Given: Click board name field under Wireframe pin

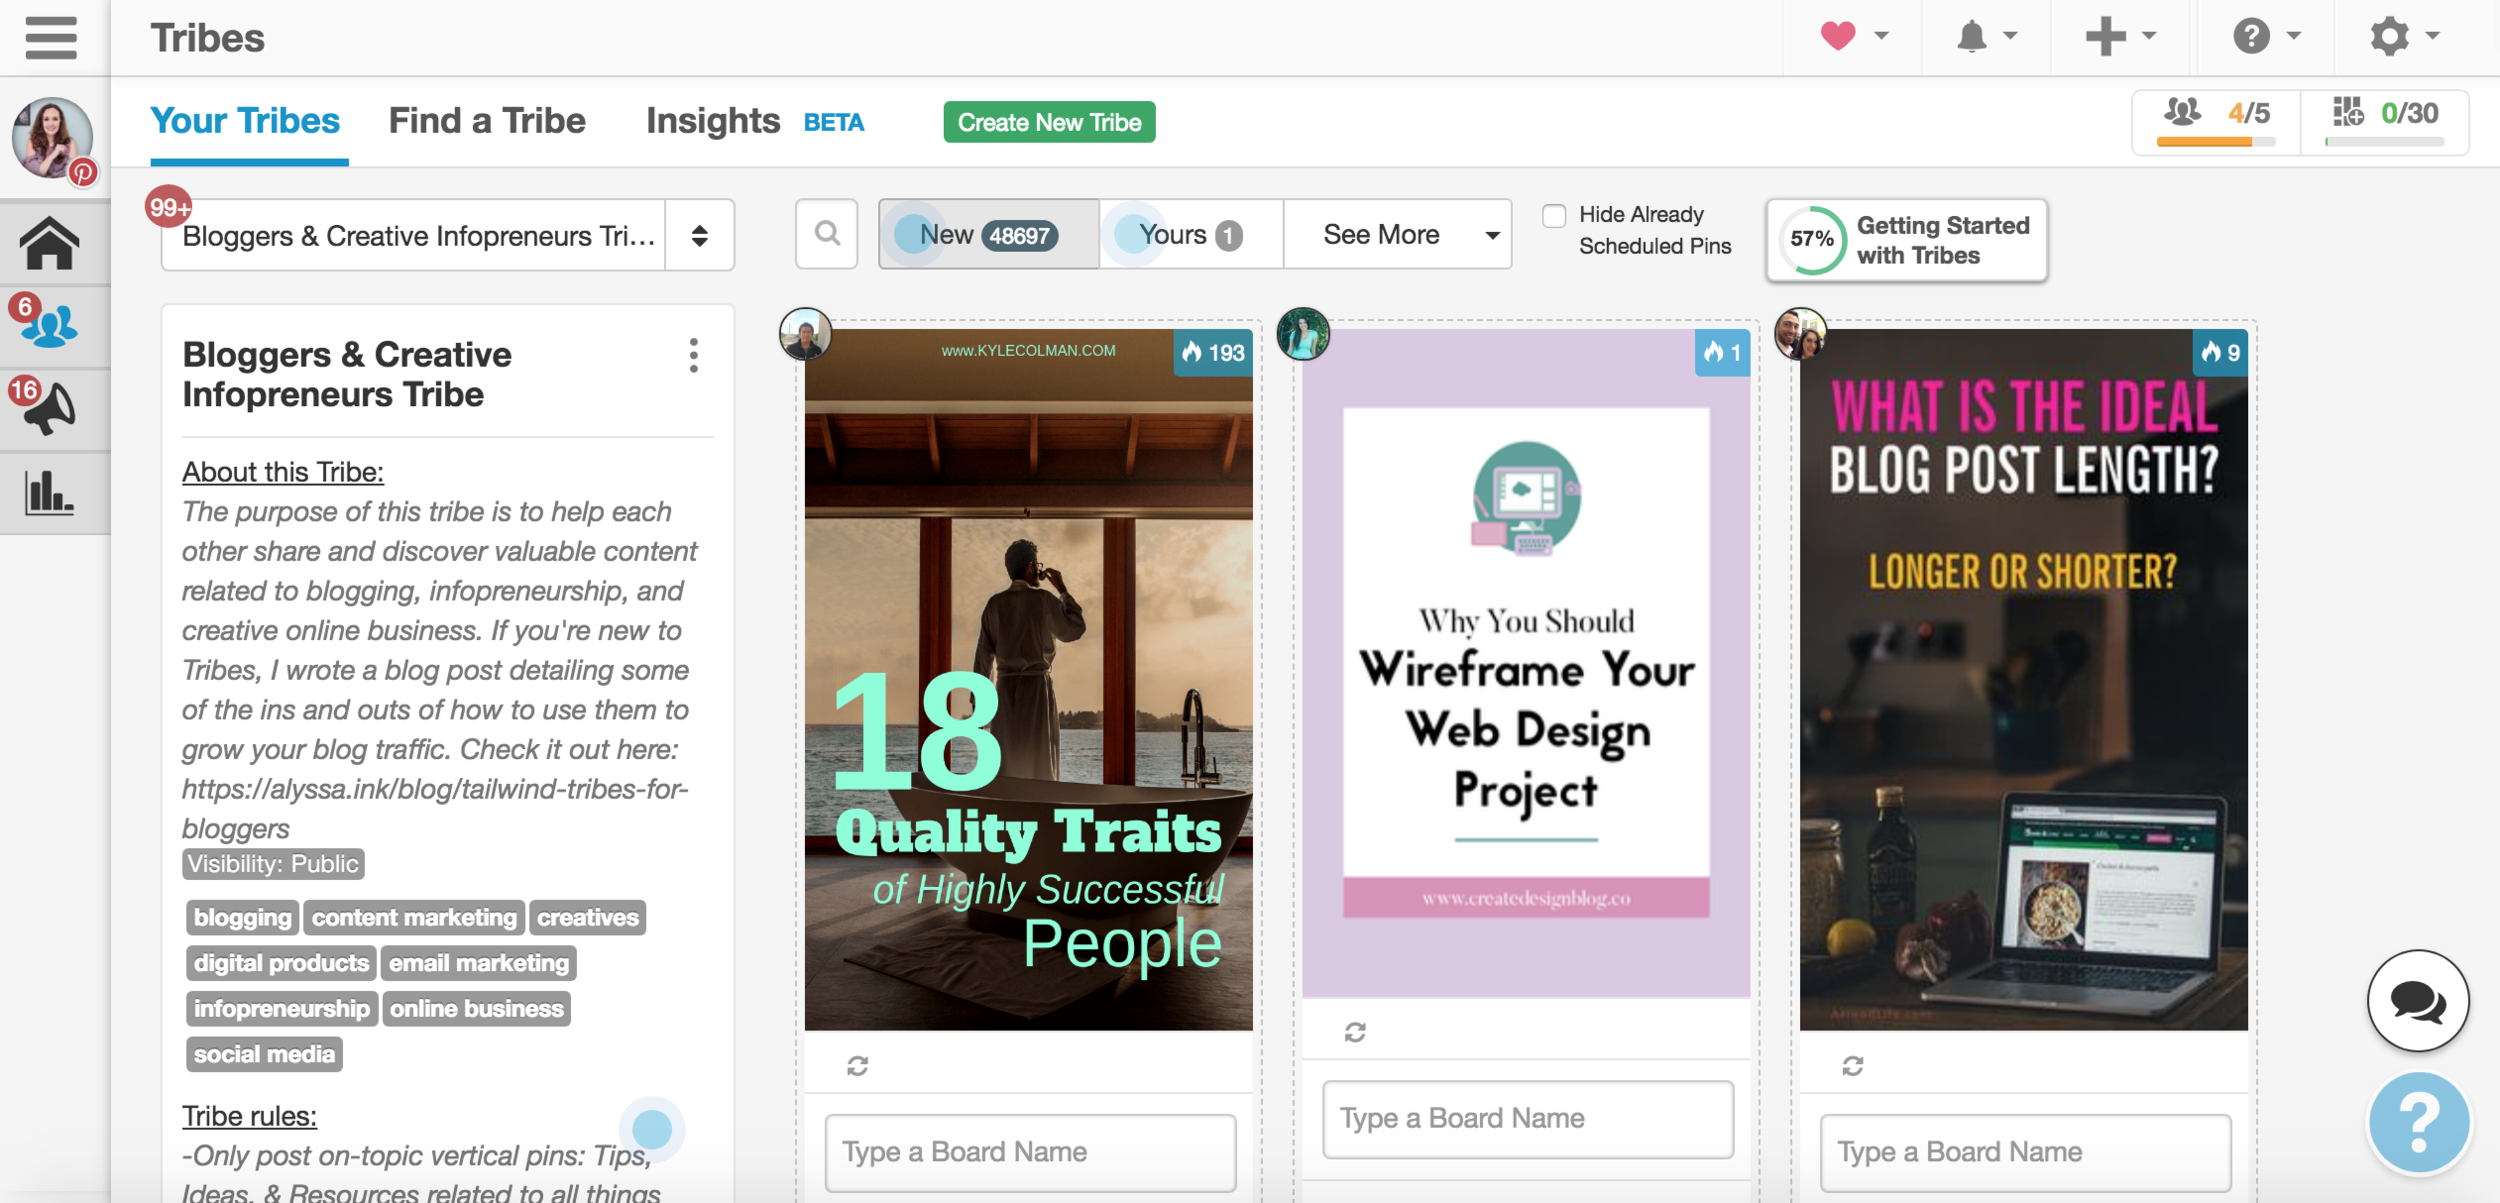Looking at the screenshot, I should [x=1528, y=1118].
